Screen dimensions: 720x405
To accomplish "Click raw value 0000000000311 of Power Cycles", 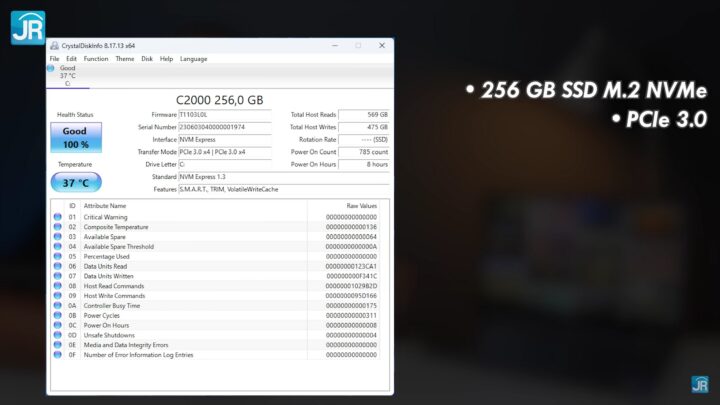I will (351, 315).
